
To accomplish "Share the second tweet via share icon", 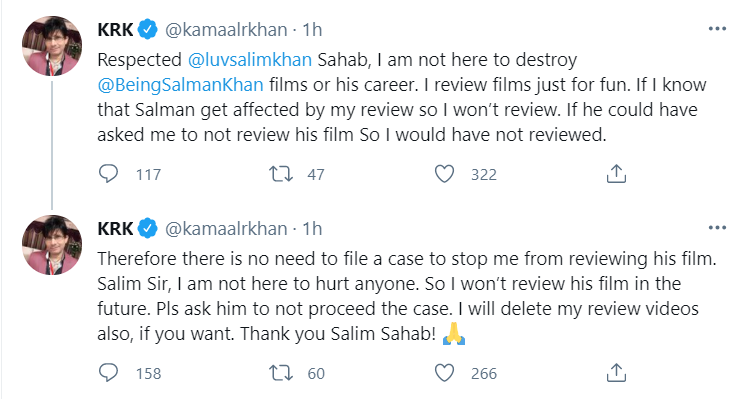I will point(616,373).
